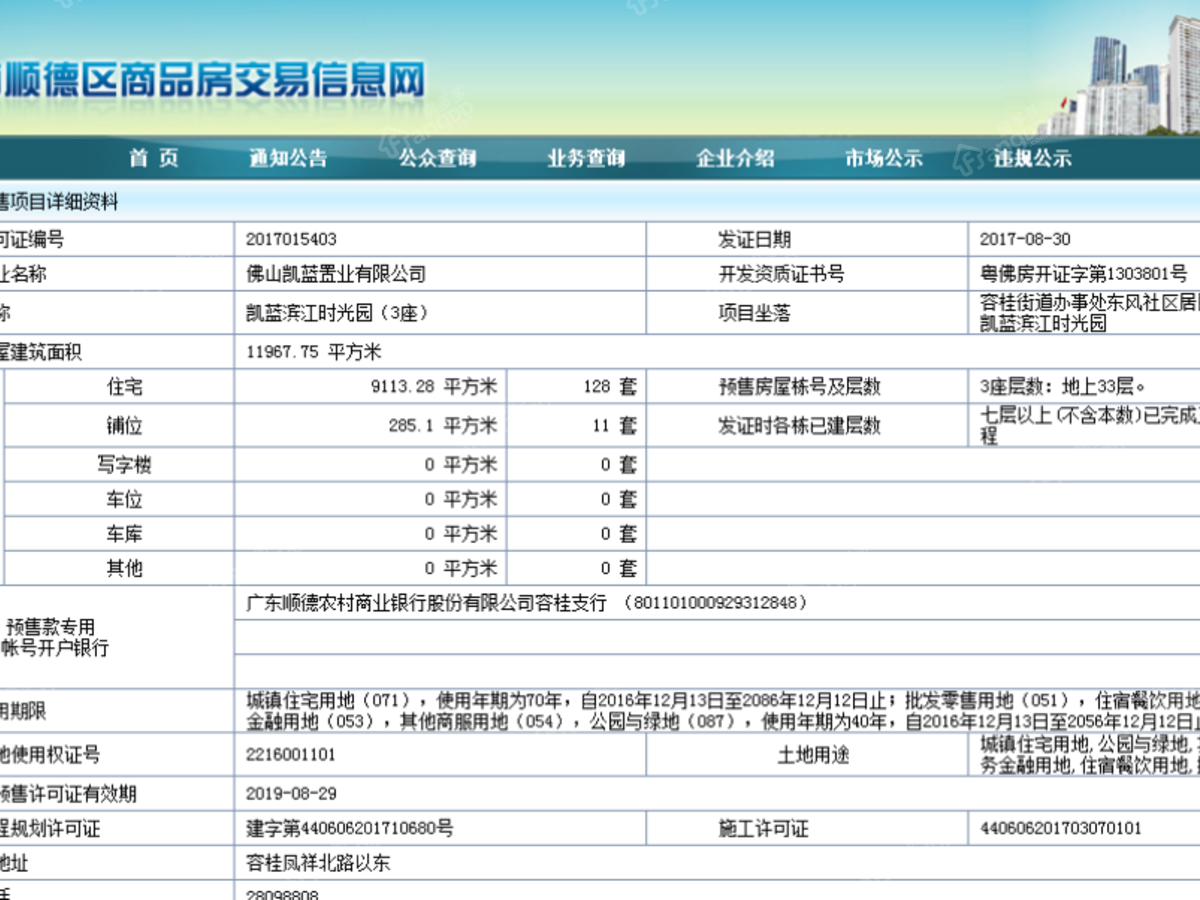Click the 施工许可证 label cell
Screen dimensions: 1200x900
click(763, 829)
